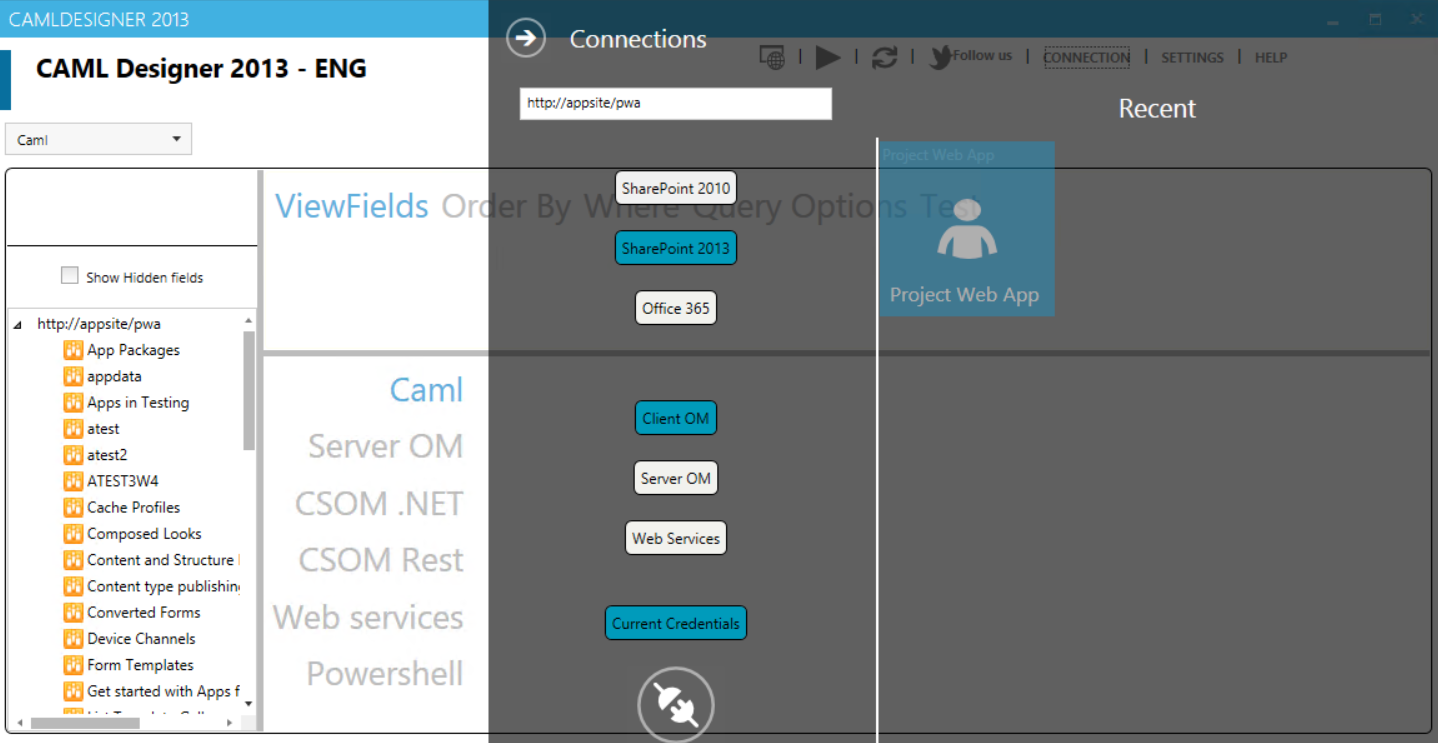
Task: Select the Get started with Apps list
Action: pos(163,691)
